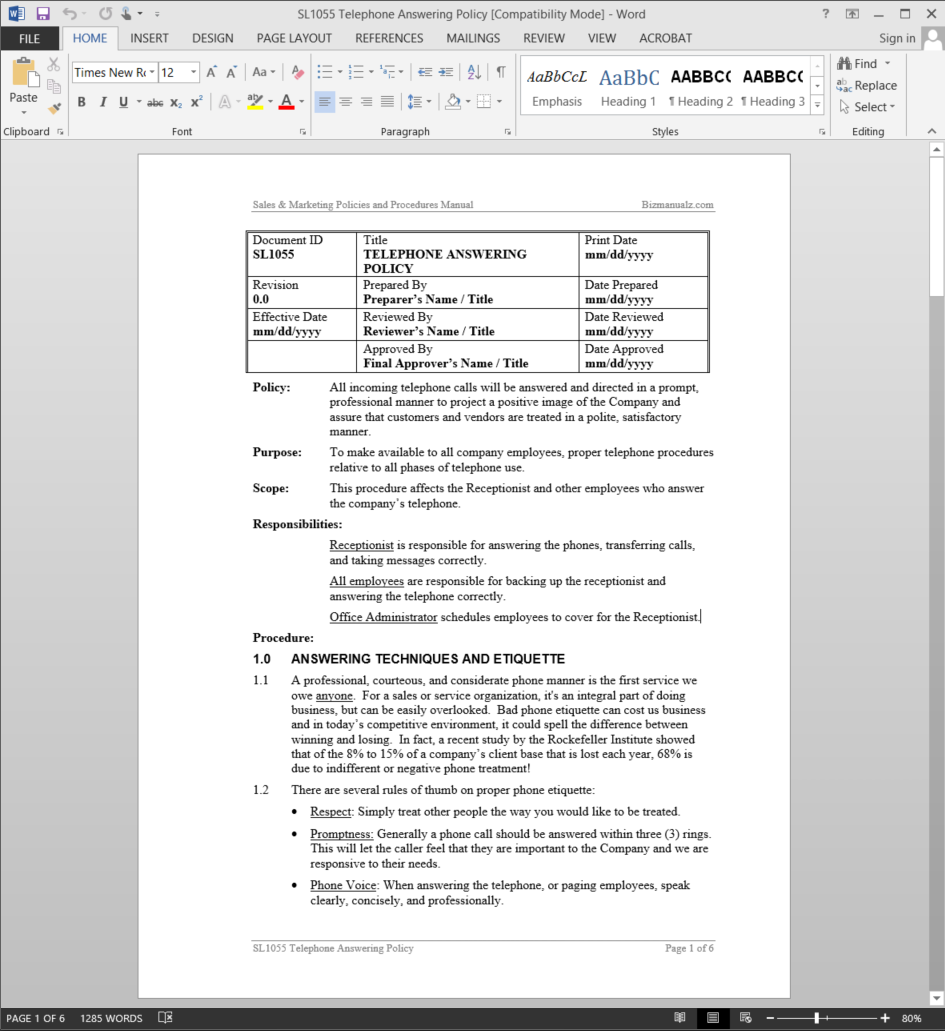
Task: Toggle Italic formatting
Action: (x=103, y=102)
